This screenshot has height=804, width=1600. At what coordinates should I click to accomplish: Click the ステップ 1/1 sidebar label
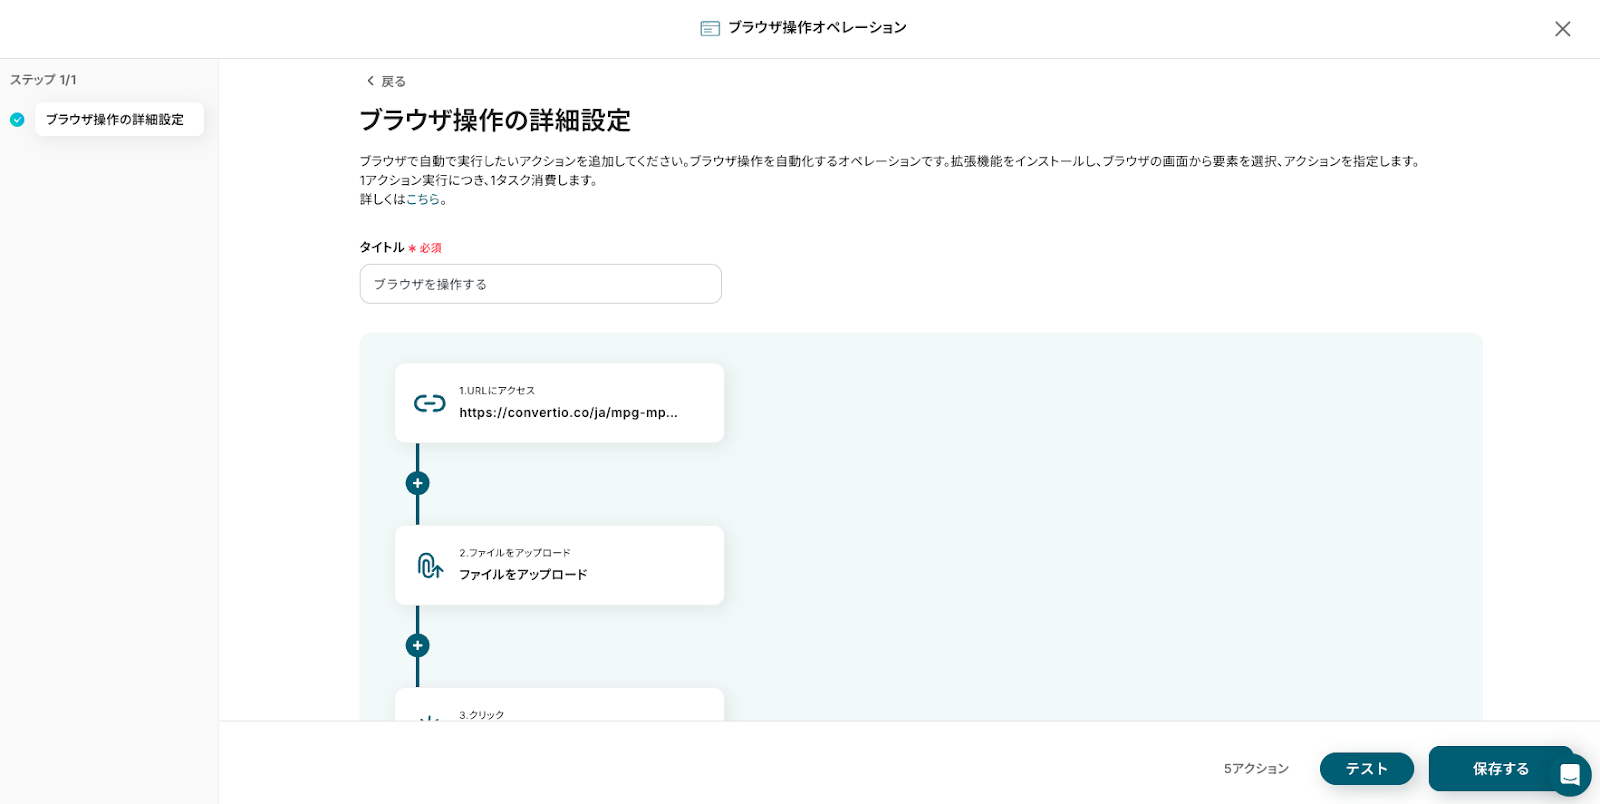43,80
